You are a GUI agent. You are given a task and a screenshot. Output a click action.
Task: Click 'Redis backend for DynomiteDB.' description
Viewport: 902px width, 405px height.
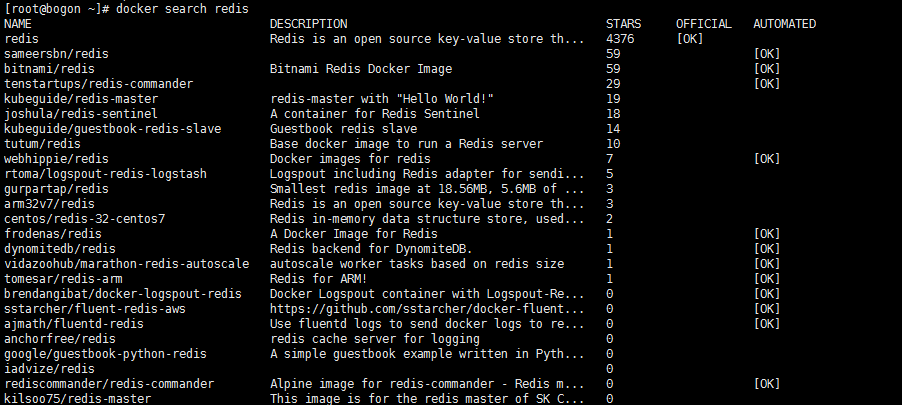click(x=371, y=248)
